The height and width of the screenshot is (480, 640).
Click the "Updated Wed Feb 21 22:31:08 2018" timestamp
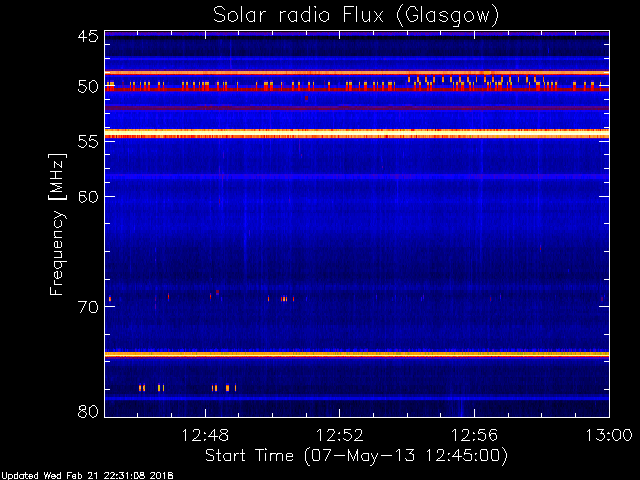[x=87, y=476]
